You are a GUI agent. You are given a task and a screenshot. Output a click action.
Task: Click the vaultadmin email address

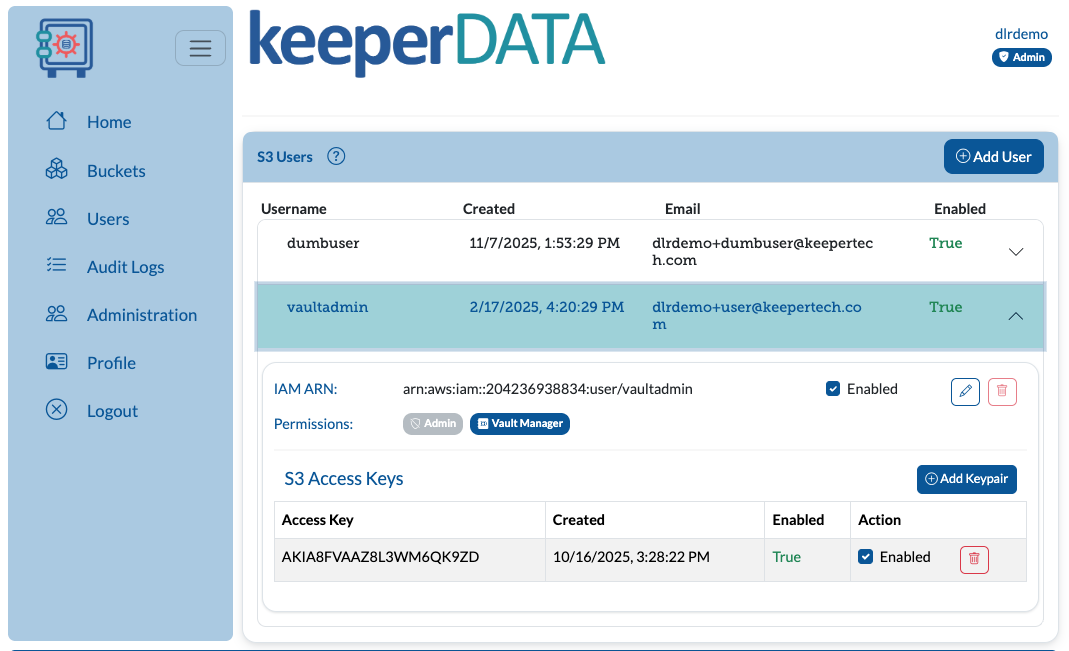[757, 316]
